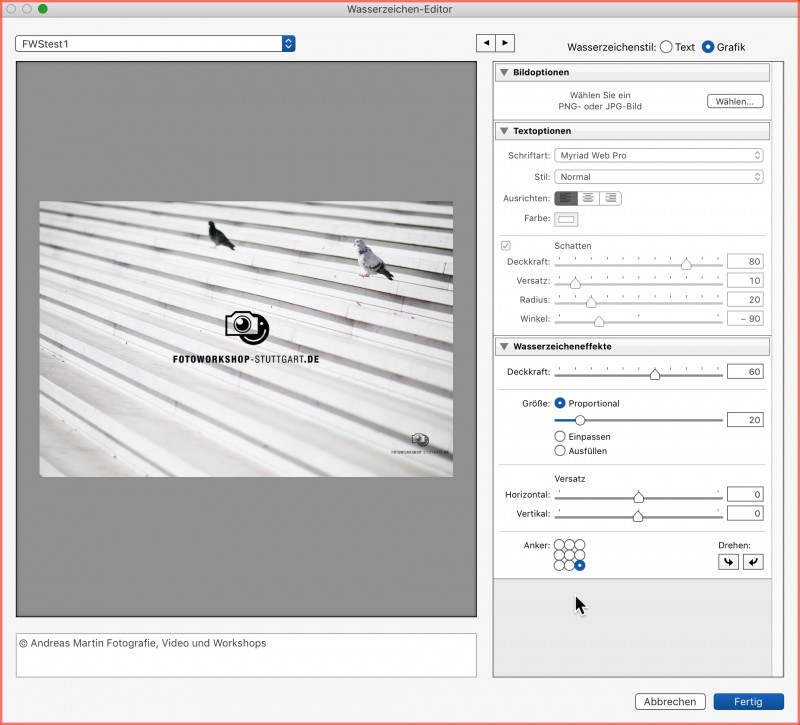Show previous photo with left arrow
This screenshot has width=800, height=725.
click(x=486, y=43)
